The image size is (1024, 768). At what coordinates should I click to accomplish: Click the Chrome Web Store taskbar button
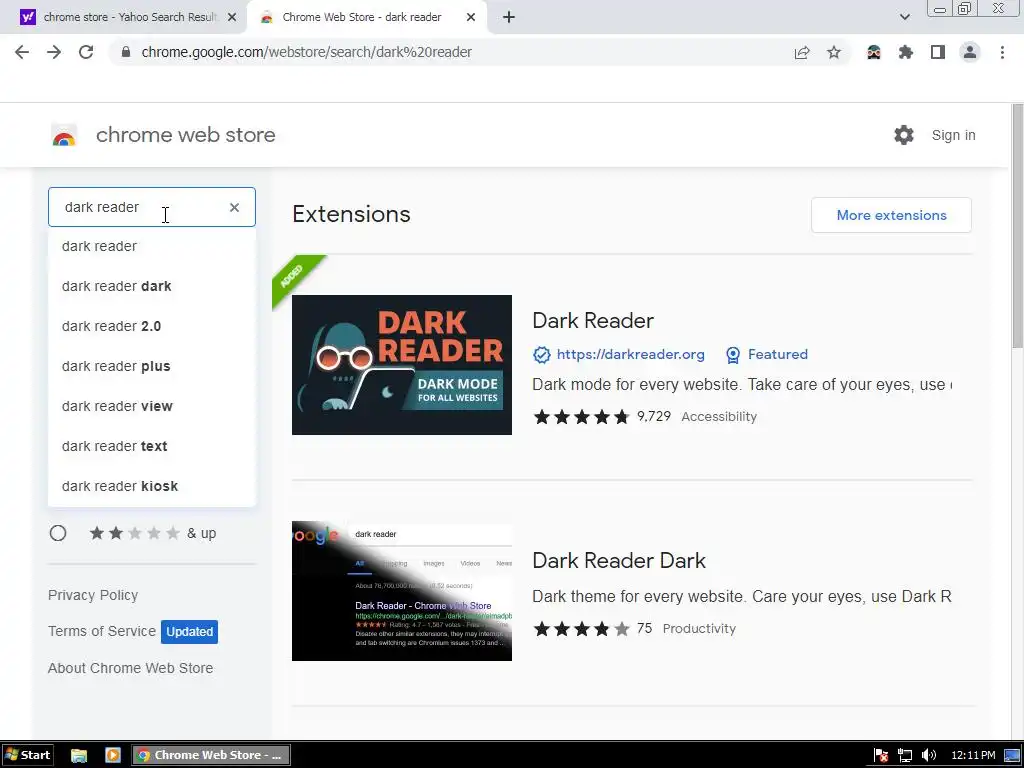pos(211,755)
